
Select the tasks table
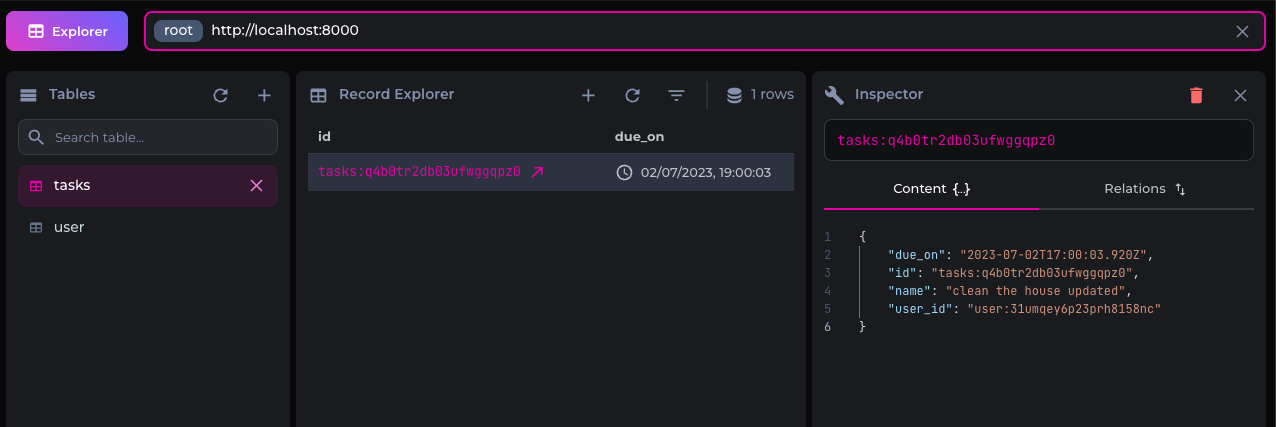coord(72,186)
